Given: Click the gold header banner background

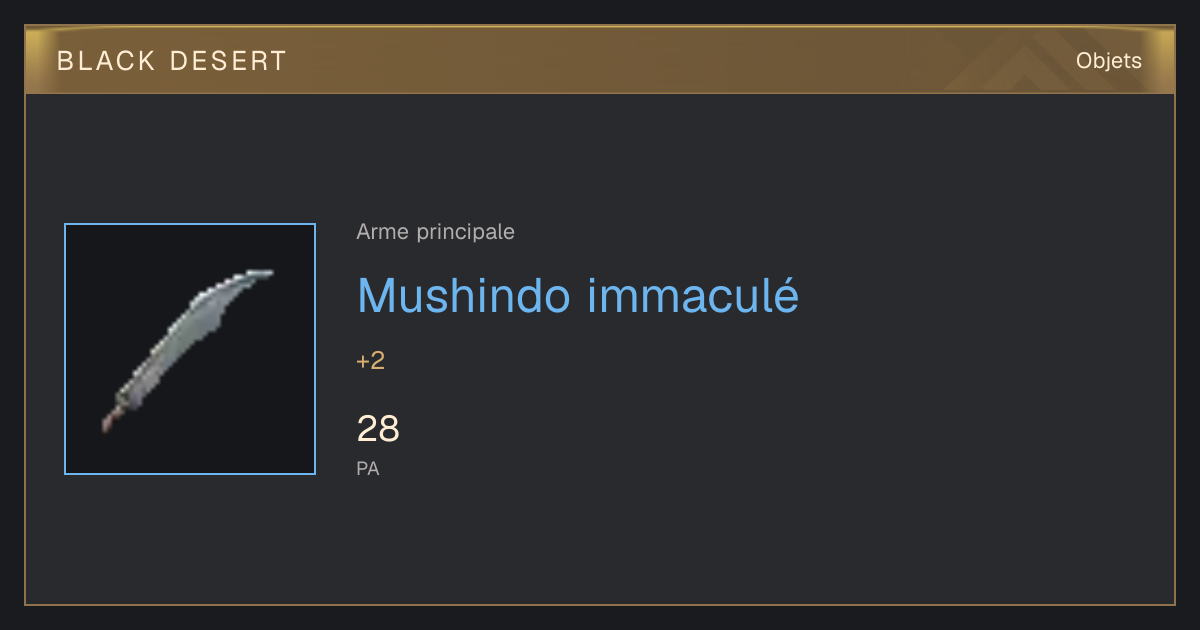Looking at the screenshot, I should (600, 61).
